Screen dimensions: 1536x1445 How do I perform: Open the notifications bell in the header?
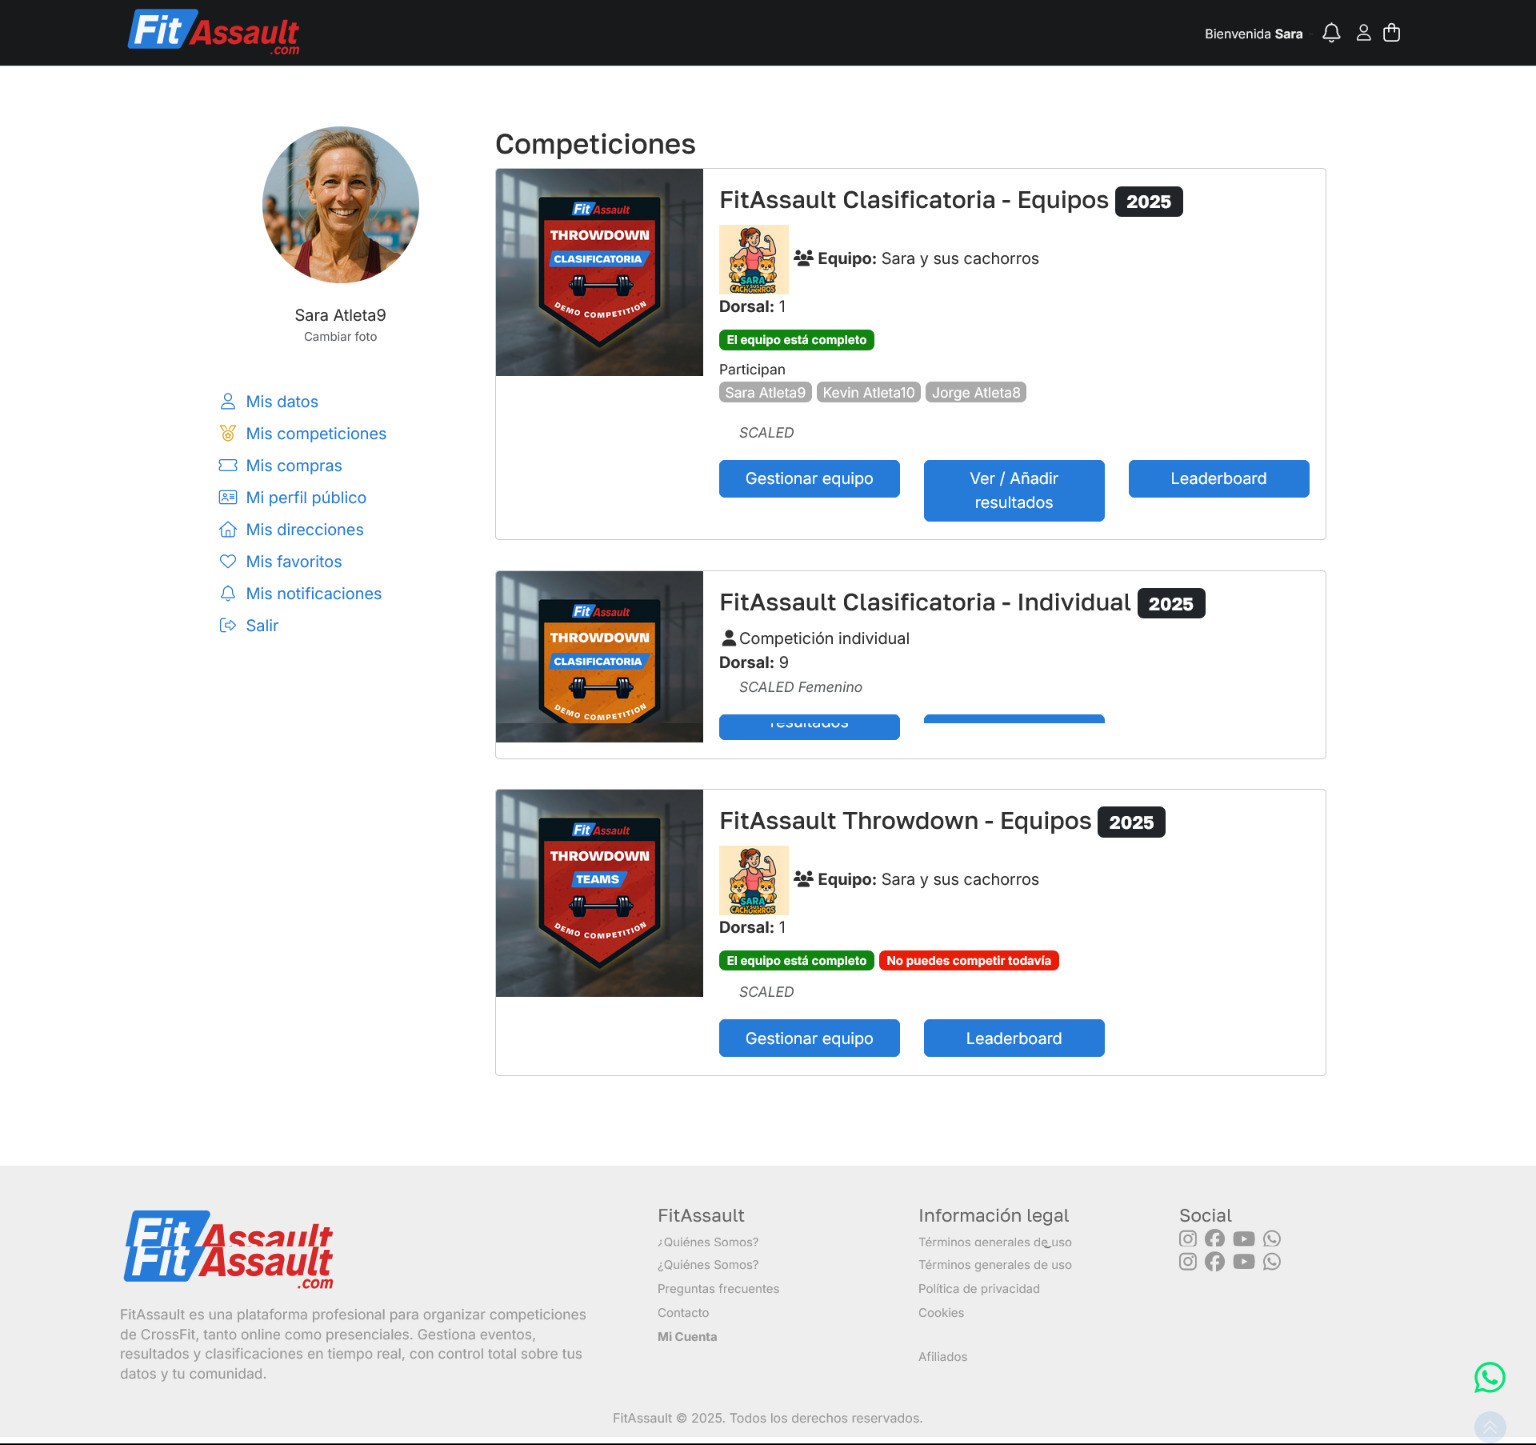tap(1331, 33)
